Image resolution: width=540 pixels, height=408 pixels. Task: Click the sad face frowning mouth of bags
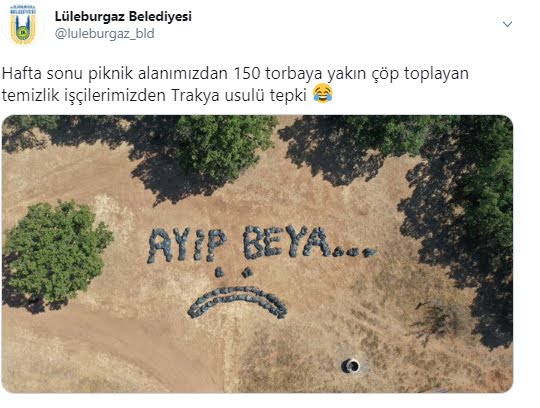coord(238,301)
